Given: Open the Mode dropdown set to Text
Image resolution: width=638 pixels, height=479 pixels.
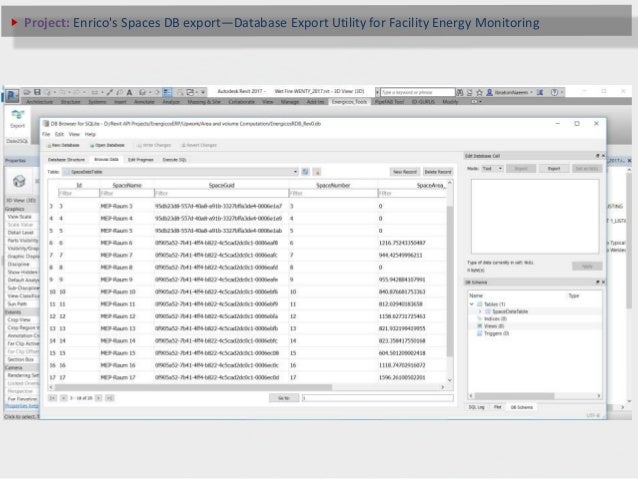Looking at the screenshot, I should (492, 168).
